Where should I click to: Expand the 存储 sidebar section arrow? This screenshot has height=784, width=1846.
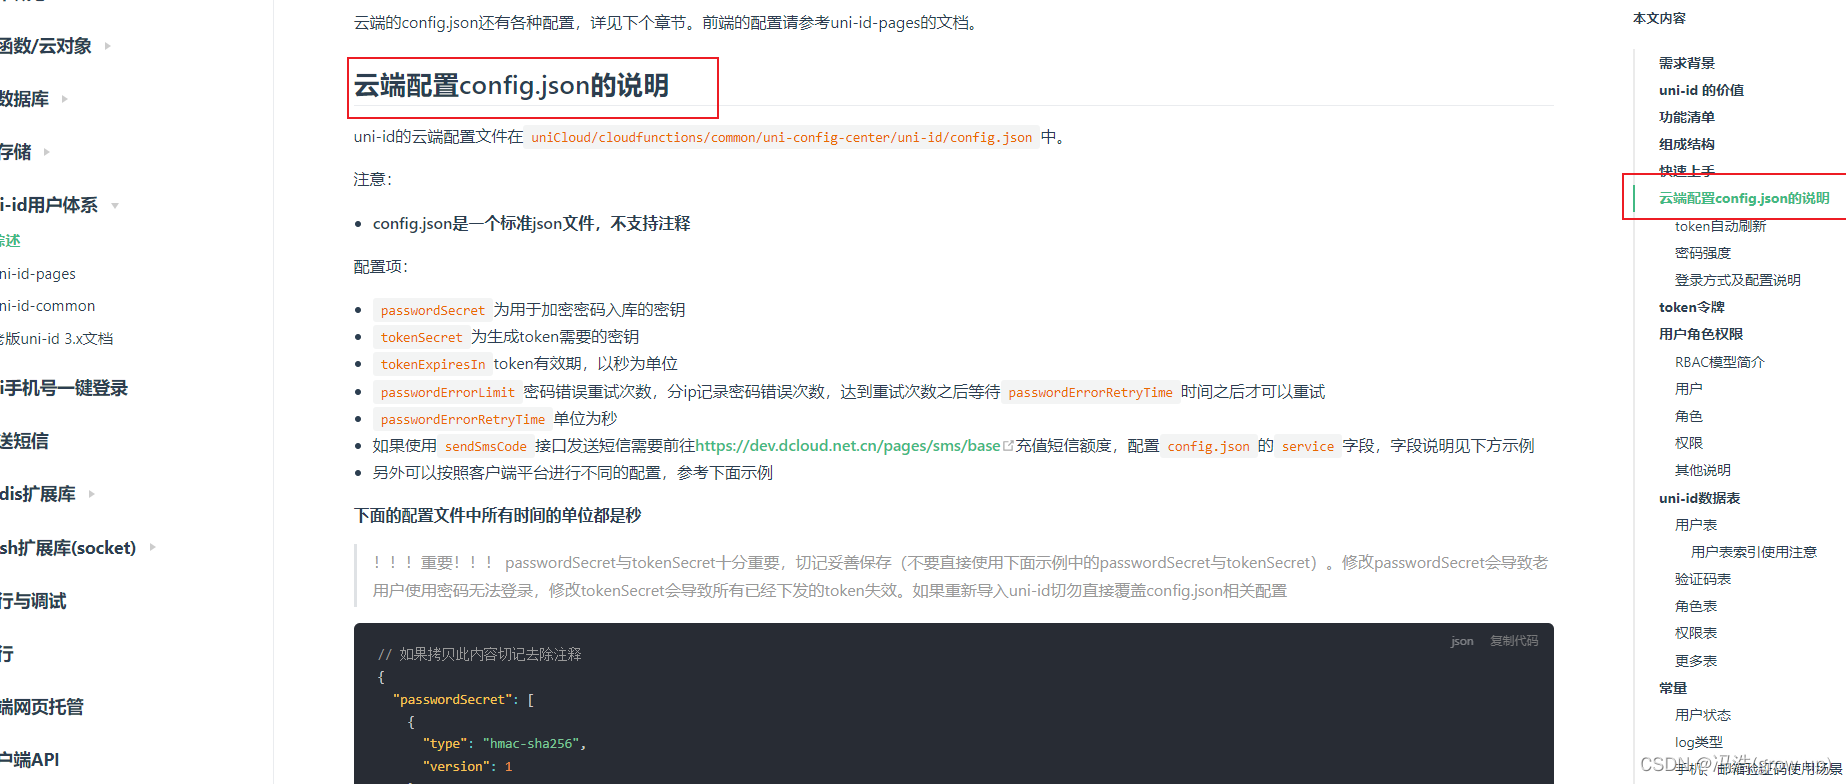(x=47, y=152)
